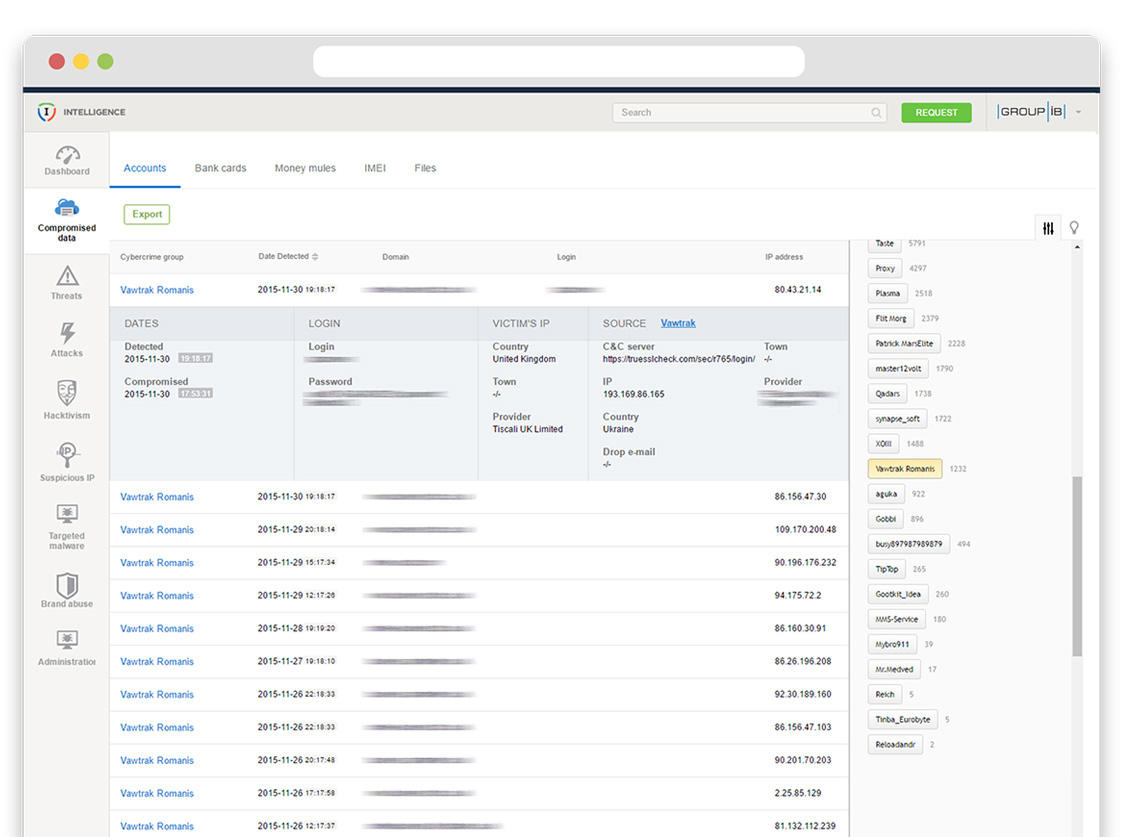Toggle the lightbulb hint icon

tap(1074, 228)
